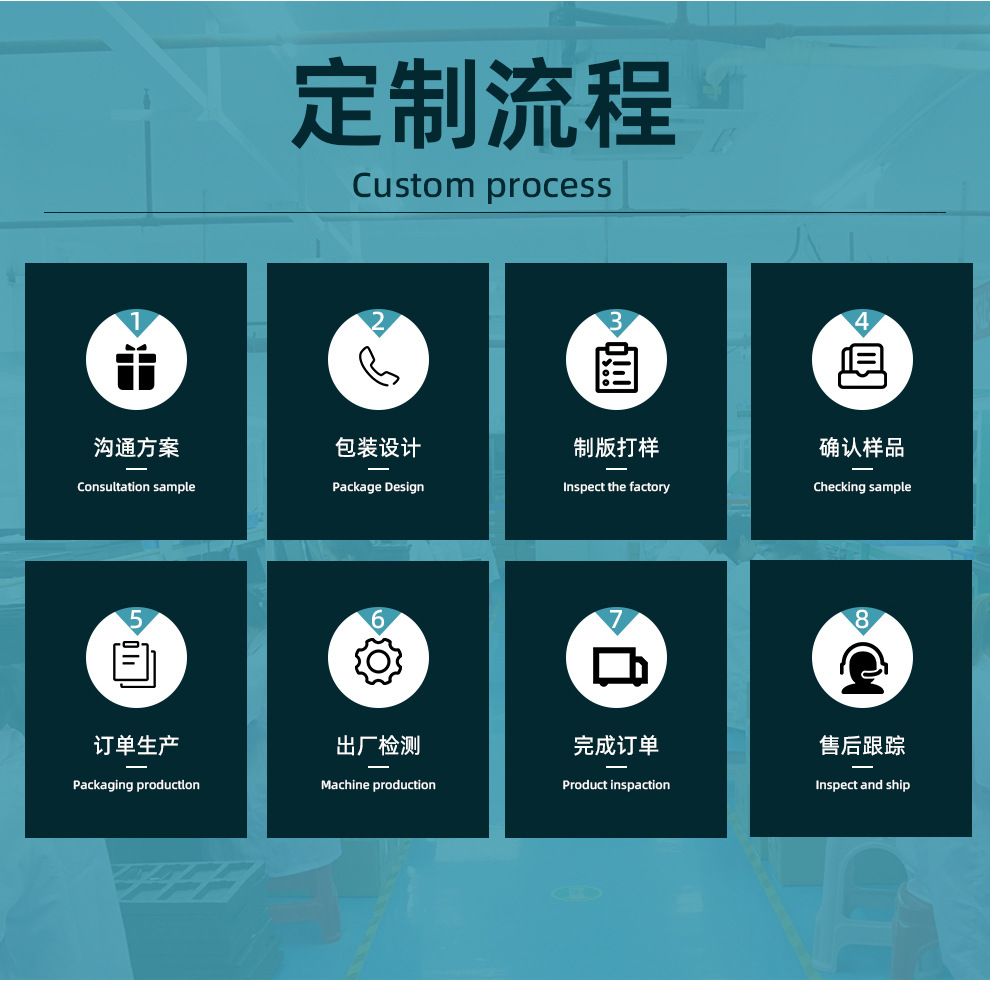Select the number 3 badge
Image resolution: width=990 pixels, height=981 pixels.
(x=616, y=322)
